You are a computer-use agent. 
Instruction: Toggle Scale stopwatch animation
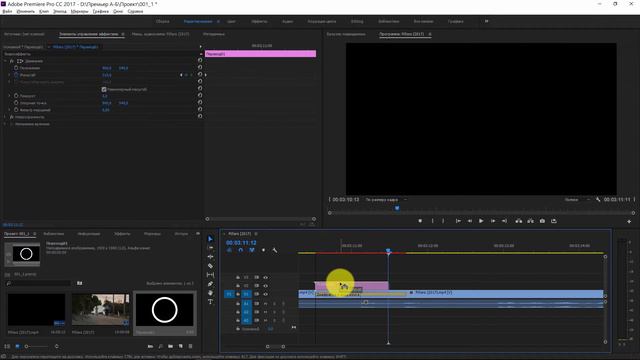[x=16, y=75]
